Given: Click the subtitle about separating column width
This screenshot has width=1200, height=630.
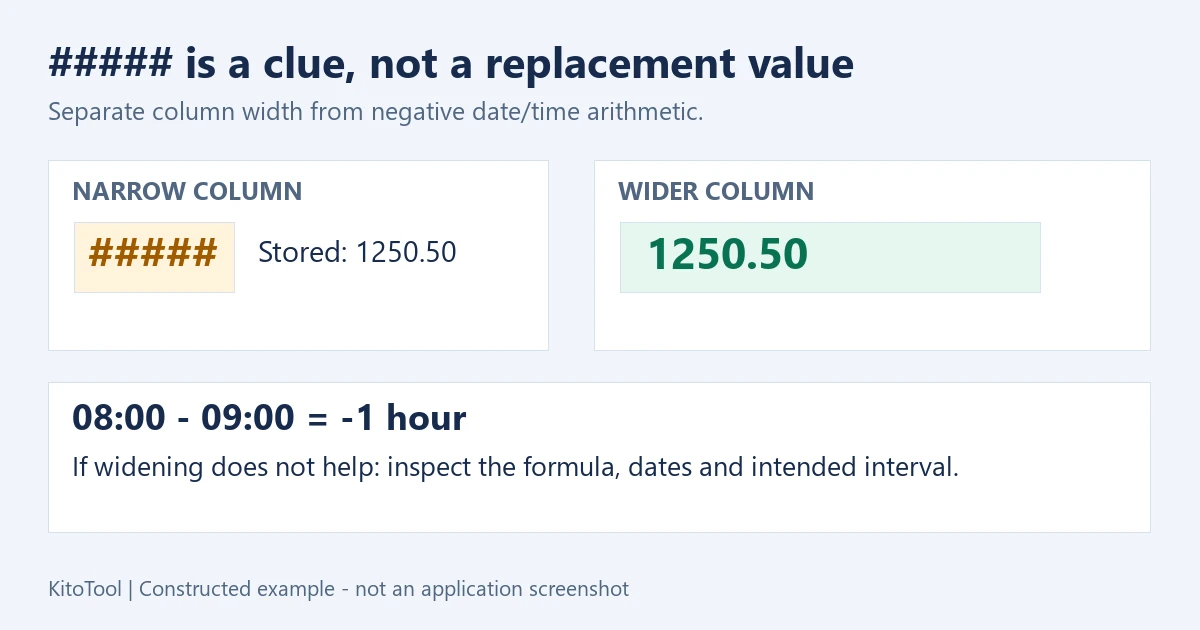Looking at the screenshot, I should tap(376, 112).
